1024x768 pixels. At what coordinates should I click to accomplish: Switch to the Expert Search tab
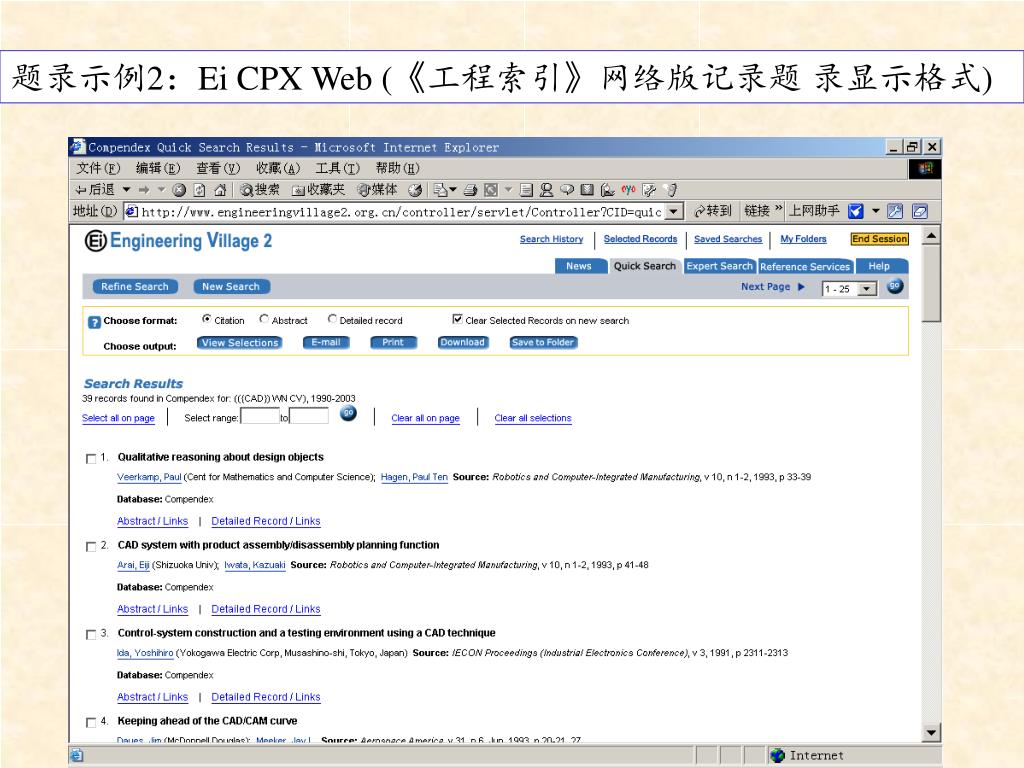click(719, 266)
